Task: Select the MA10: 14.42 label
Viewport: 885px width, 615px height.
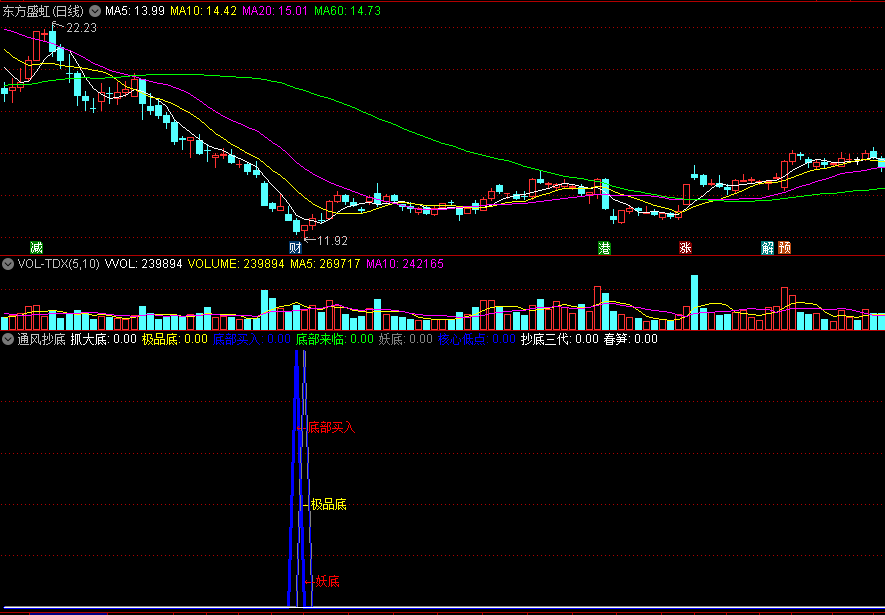Action: [x=203, y=11]
